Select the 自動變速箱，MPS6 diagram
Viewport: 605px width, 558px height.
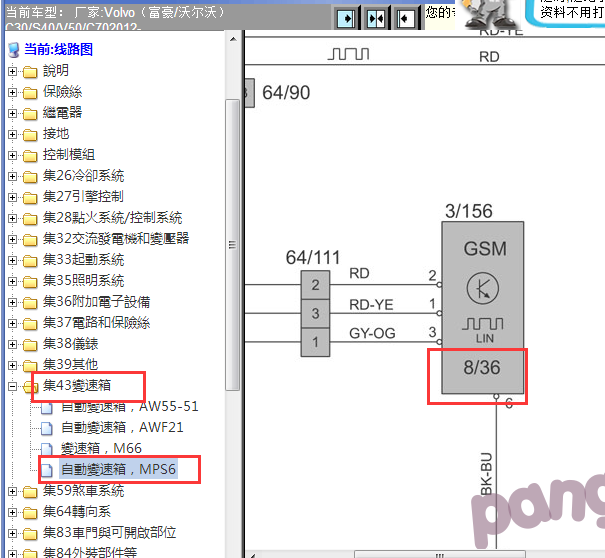coord(118,469)
